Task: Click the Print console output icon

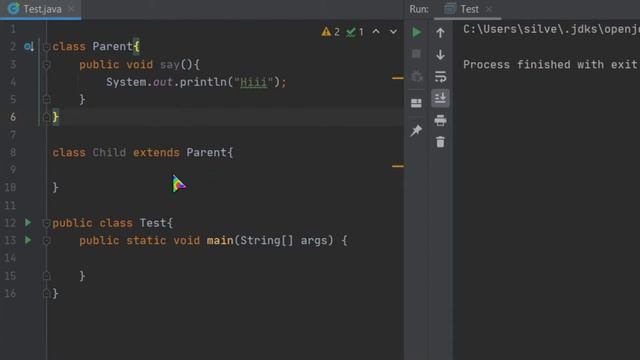Action: tap(440, 120)
